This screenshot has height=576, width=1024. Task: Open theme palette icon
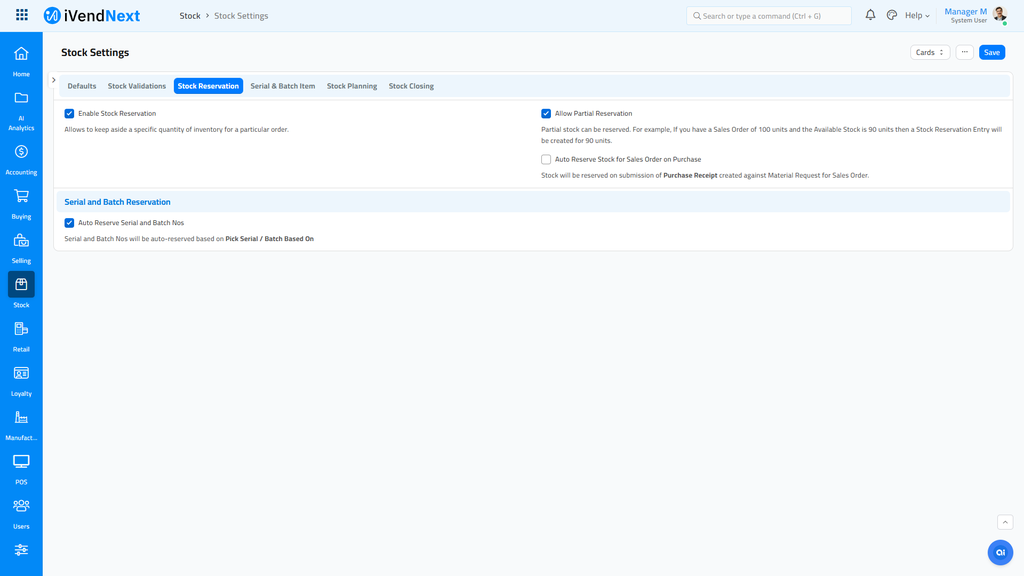point(891,15)
